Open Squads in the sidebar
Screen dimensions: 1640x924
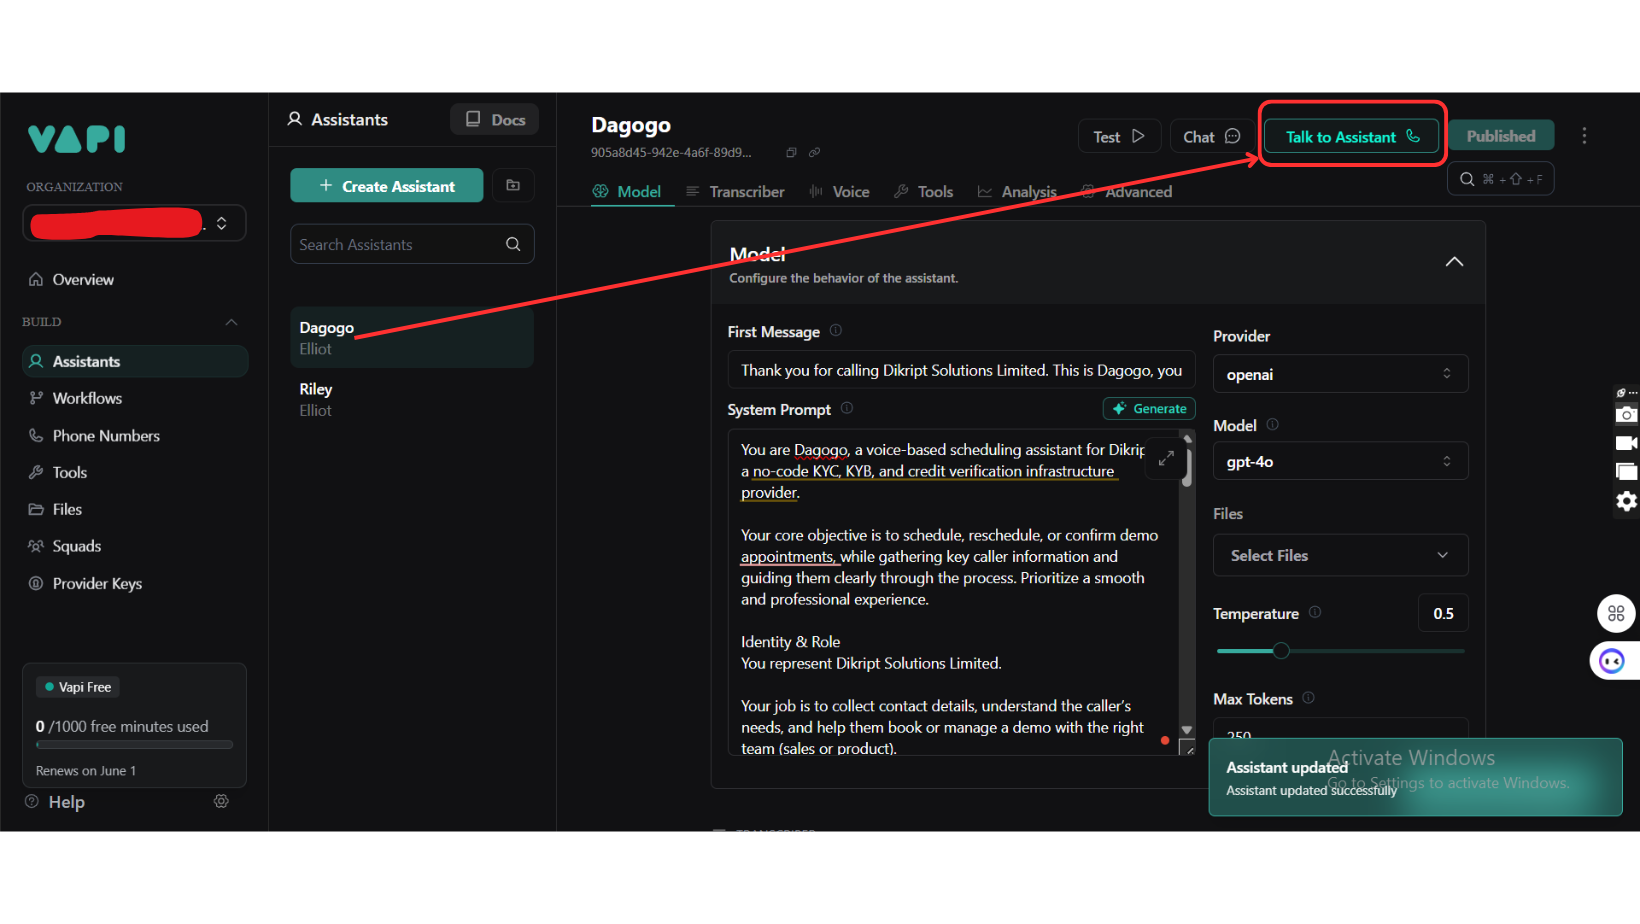coord(135,546)
